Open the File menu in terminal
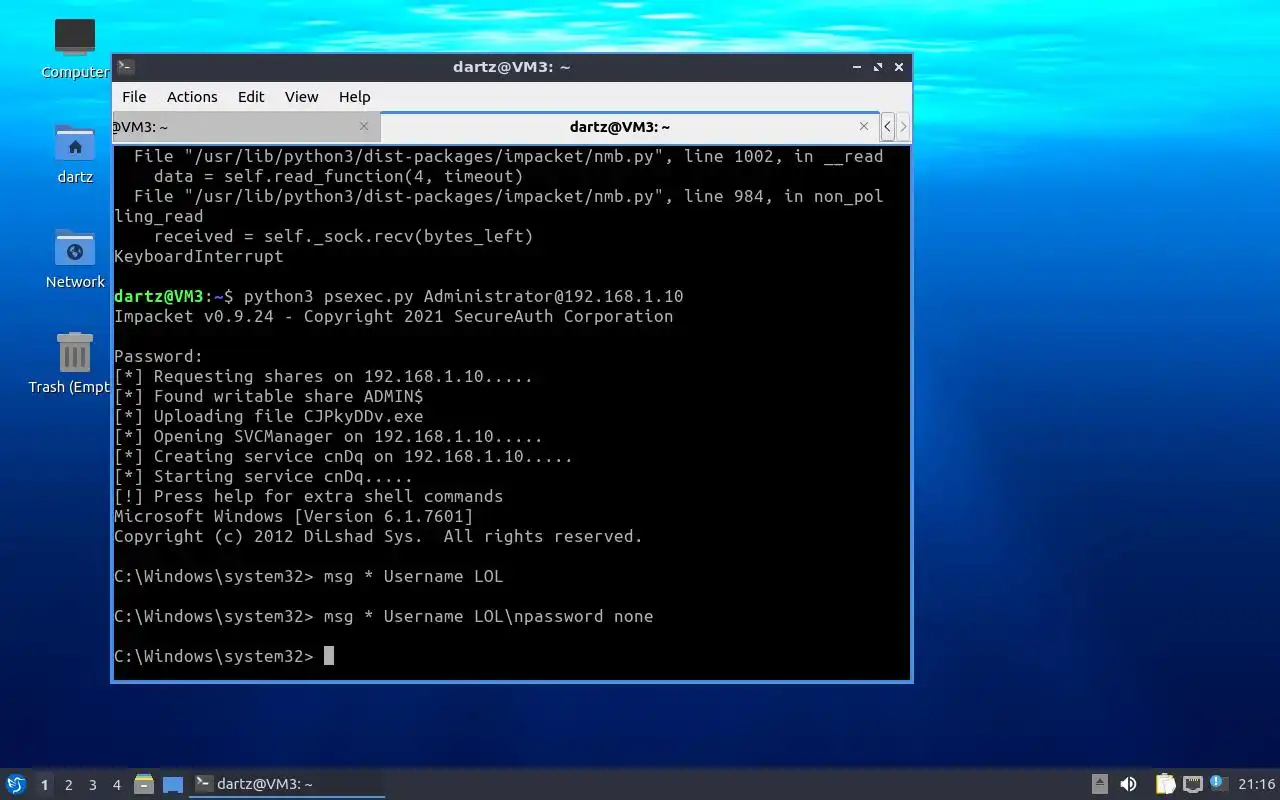Viewport: 1280px width, 800px height. click(134, 97)
